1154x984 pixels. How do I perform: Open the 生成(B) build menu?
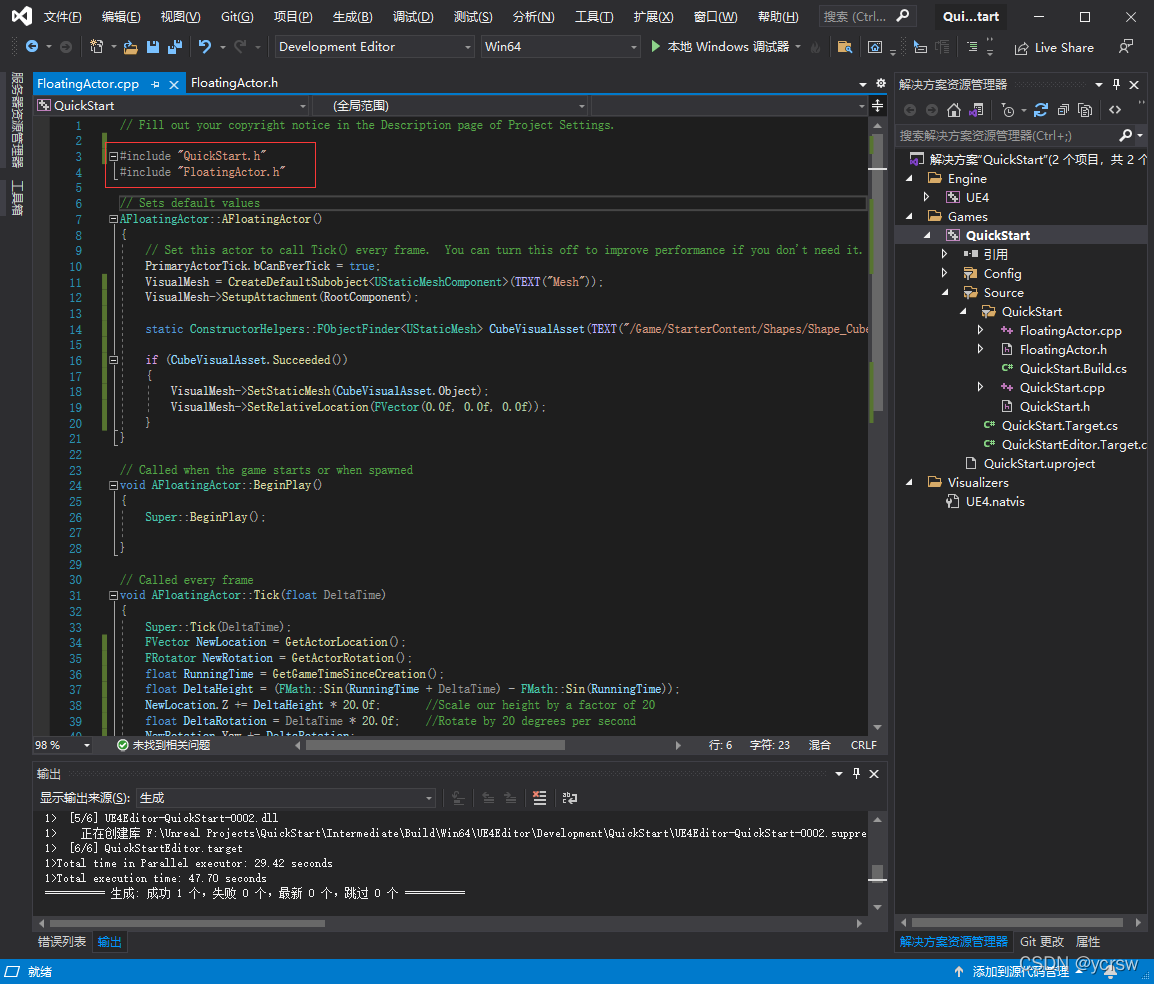[353, 17]
